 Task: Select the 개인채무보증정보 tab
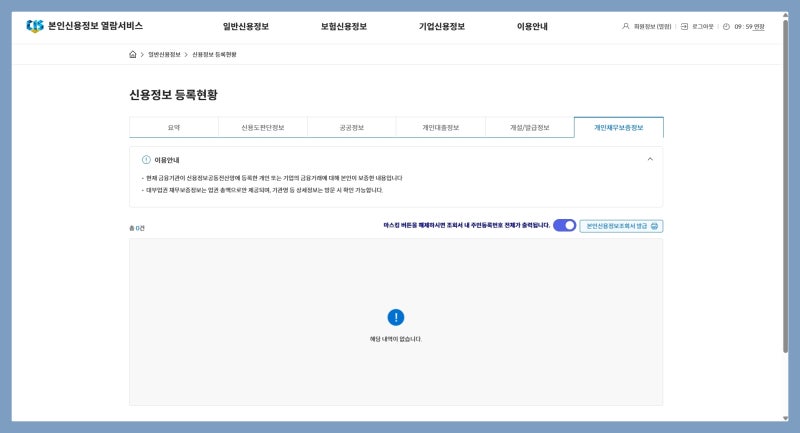pyautogui.click(x=619, y=128)
